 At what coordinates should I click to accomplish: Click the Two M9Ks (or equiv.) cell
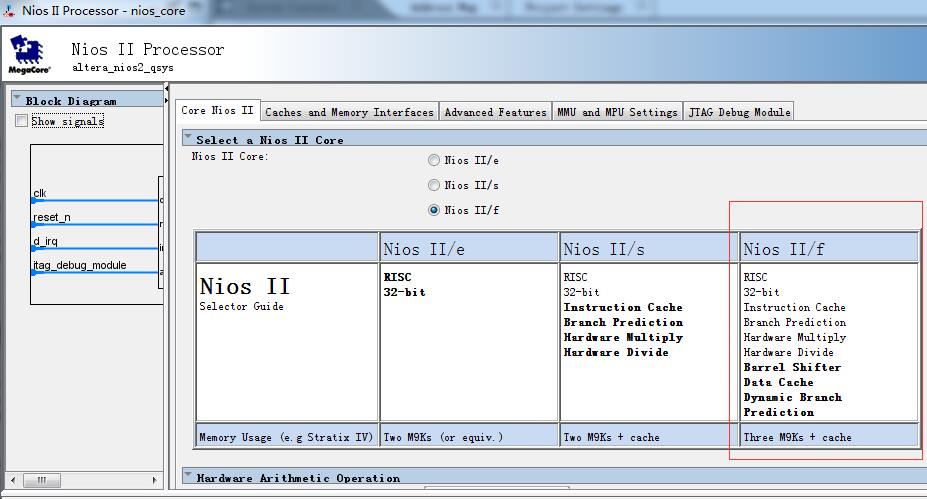tap(469, 437)
